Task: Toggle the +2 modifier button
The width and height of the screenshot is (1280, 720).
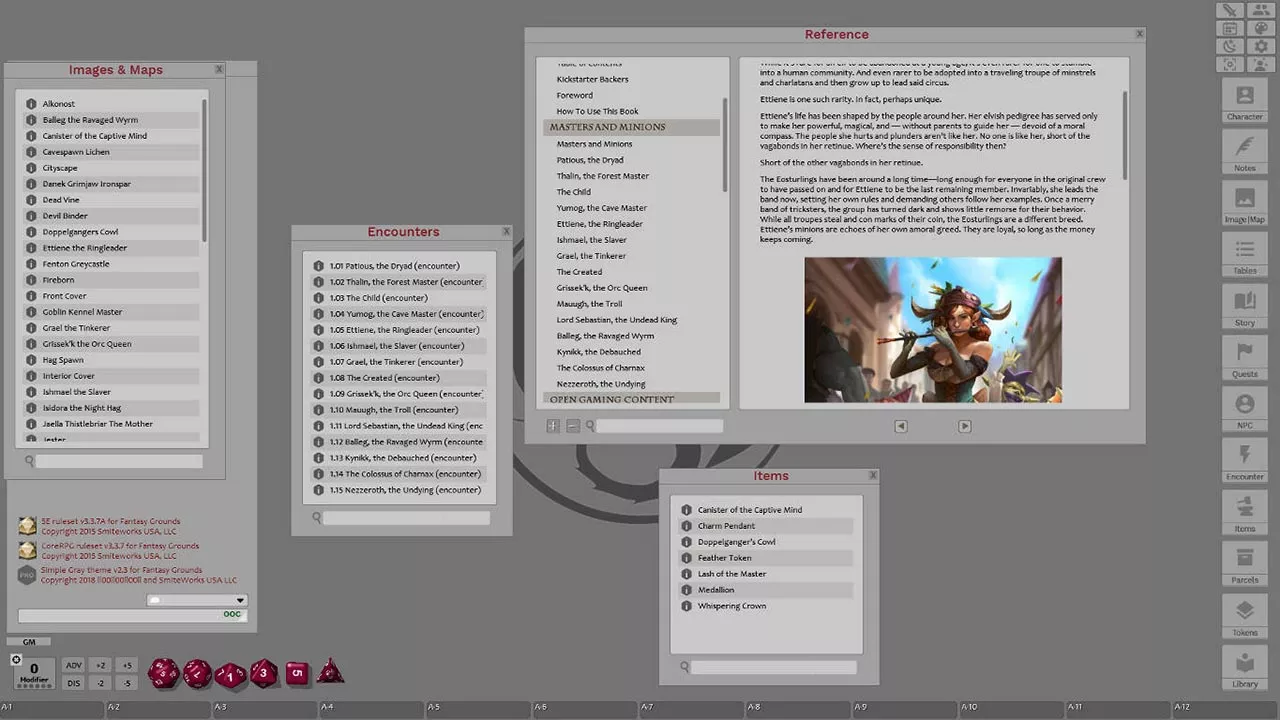Action: pyautogui.click(x=101, y=666)
